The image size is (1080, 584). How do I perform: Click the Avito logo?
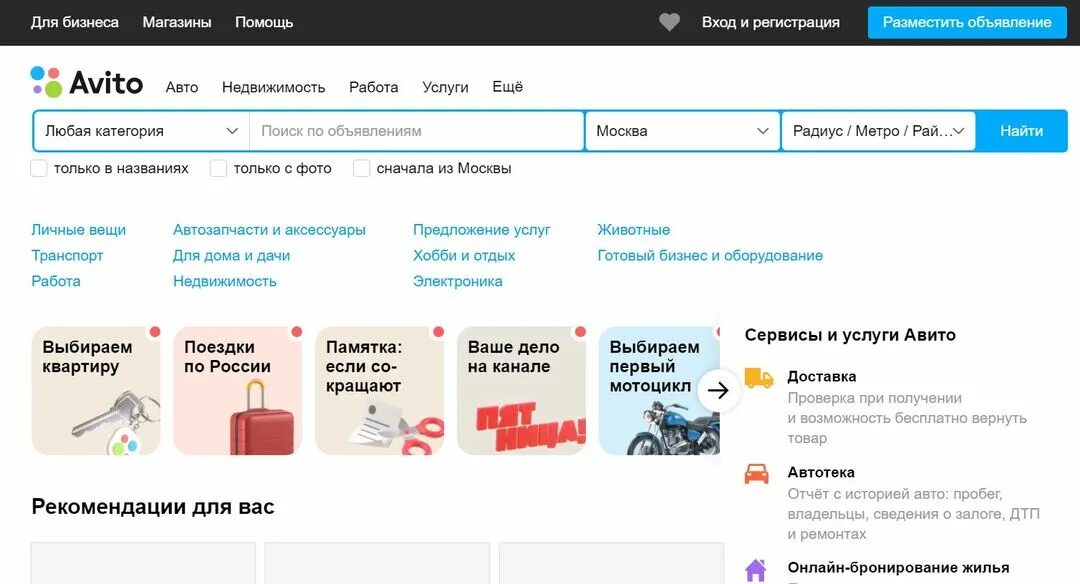pyautogui.click(x=87, y=83)
